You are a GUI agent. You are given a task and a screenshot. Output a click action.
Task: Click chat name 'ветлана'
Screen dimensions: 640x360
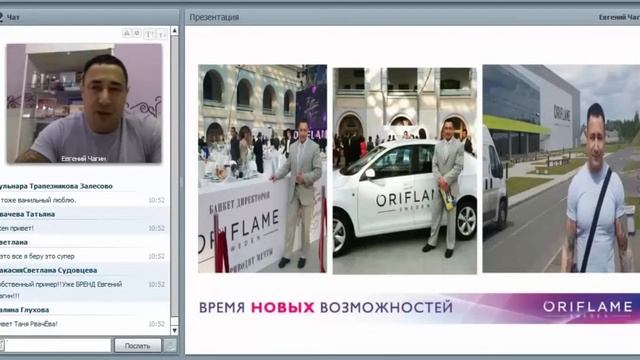pos(14,242)
